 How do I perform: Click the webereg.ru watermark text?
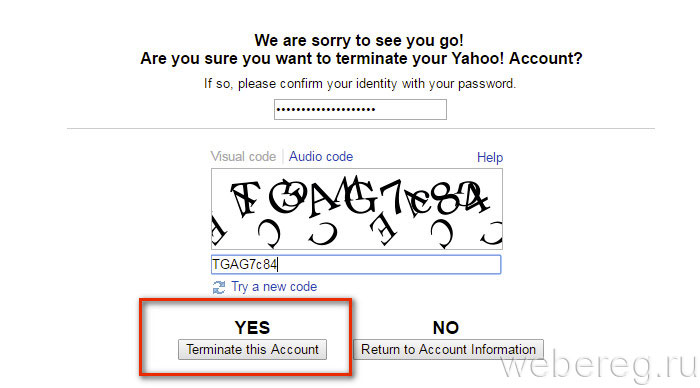point(598,366)
